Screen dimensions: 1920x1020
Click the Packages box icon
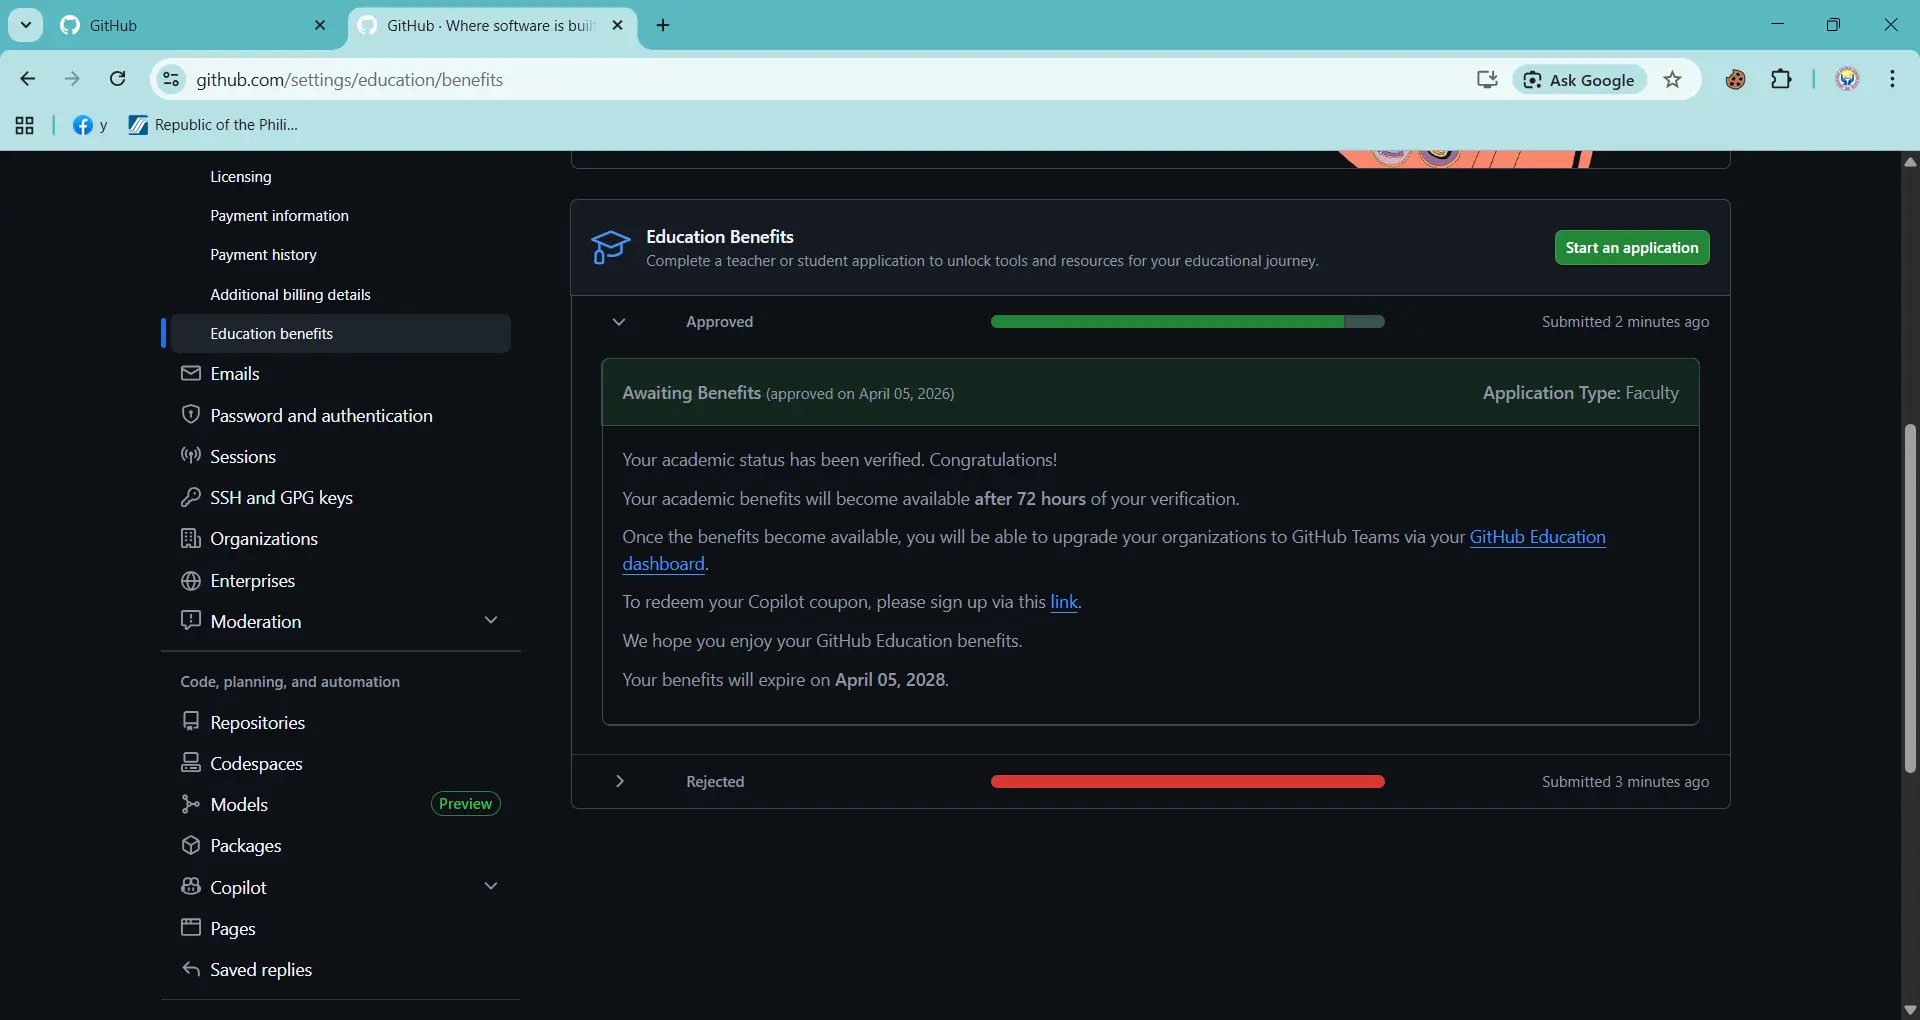(190, 845)
